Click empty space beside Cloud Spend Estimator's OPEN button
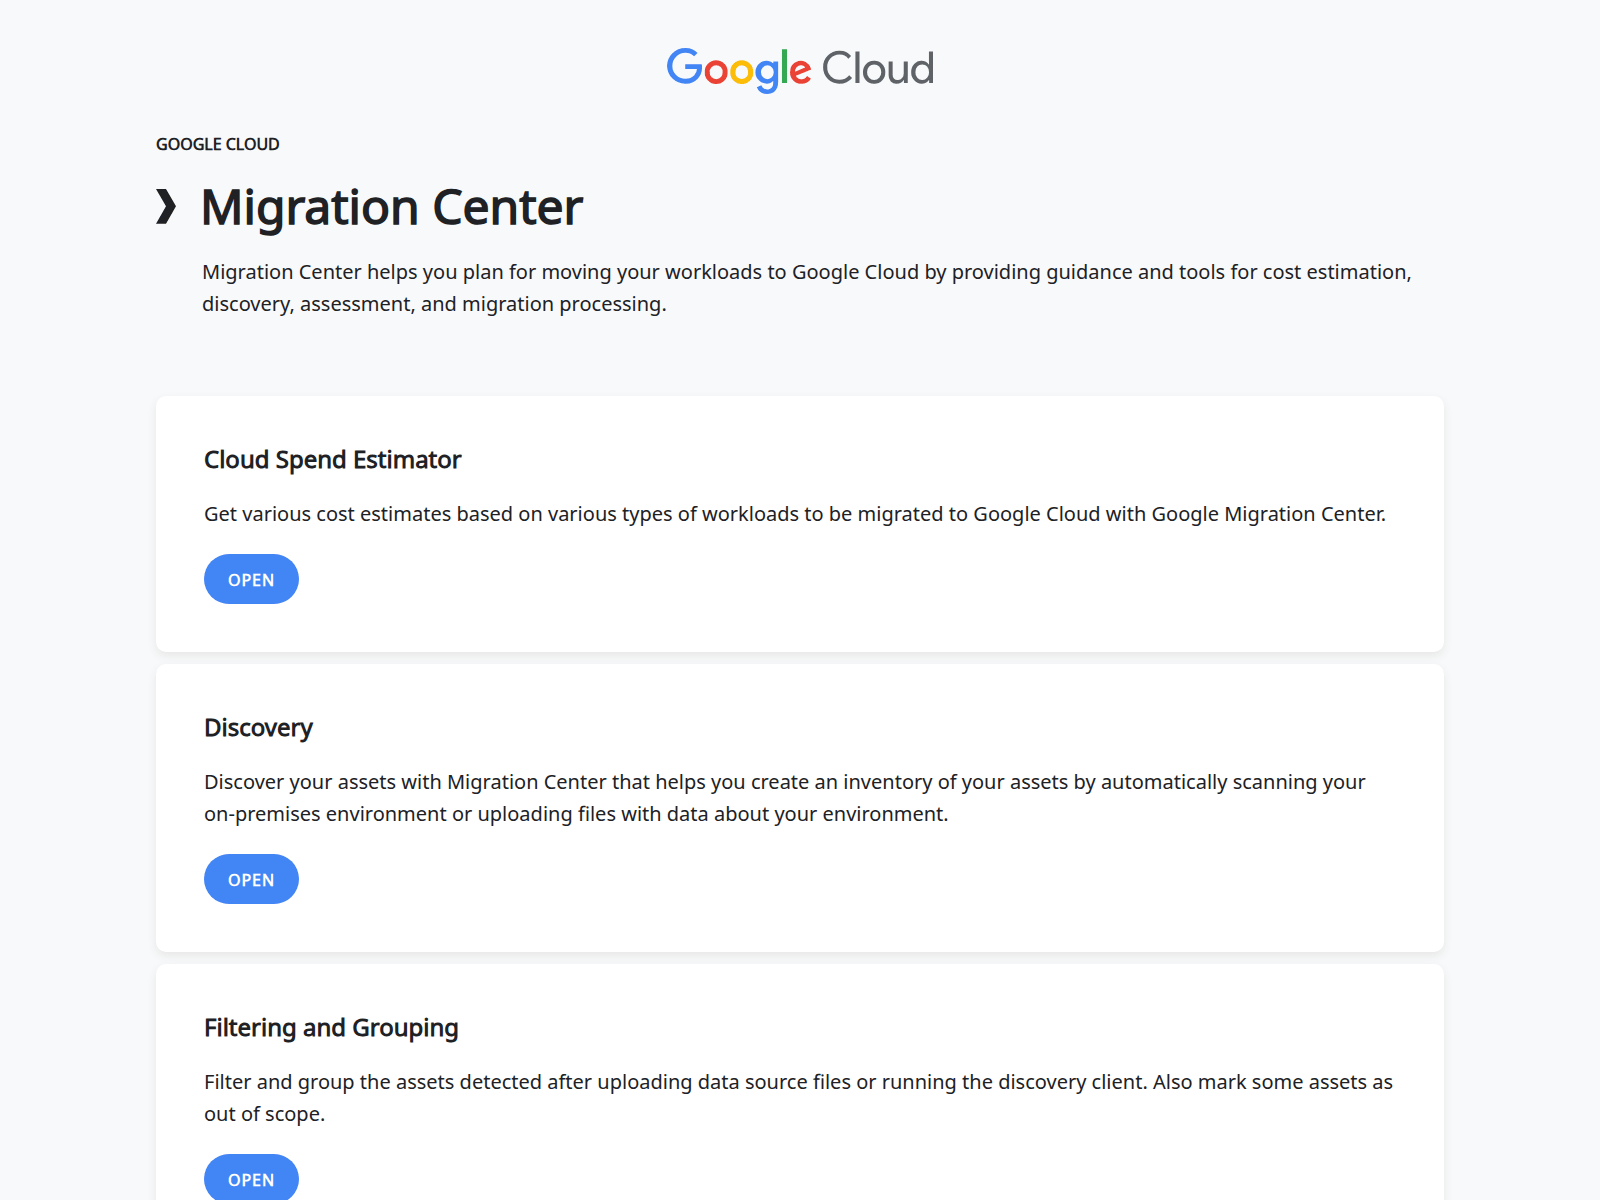 (800, 580)
